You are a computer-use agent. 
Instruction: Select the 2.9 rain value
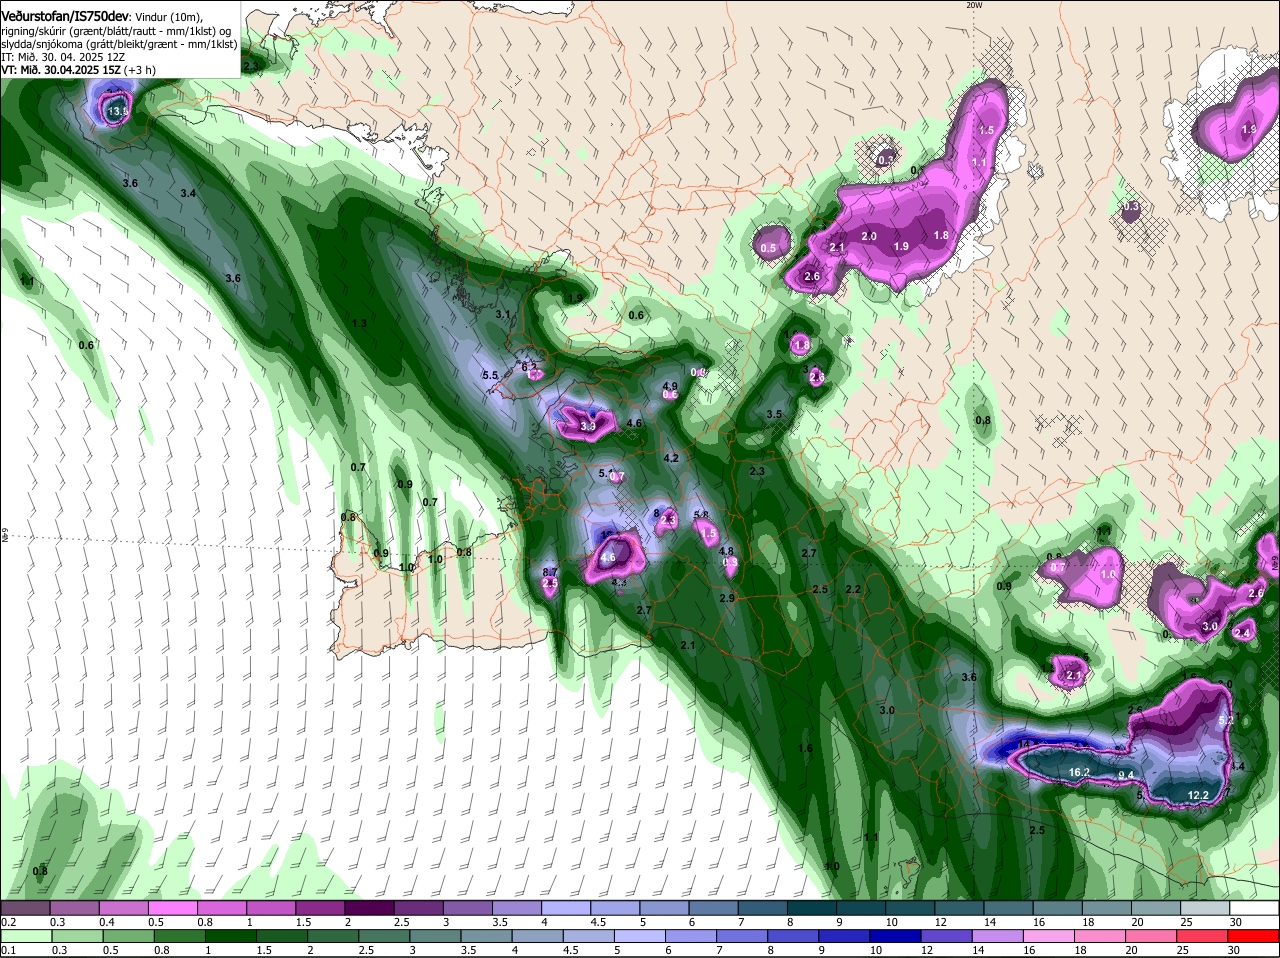[727, 598]
